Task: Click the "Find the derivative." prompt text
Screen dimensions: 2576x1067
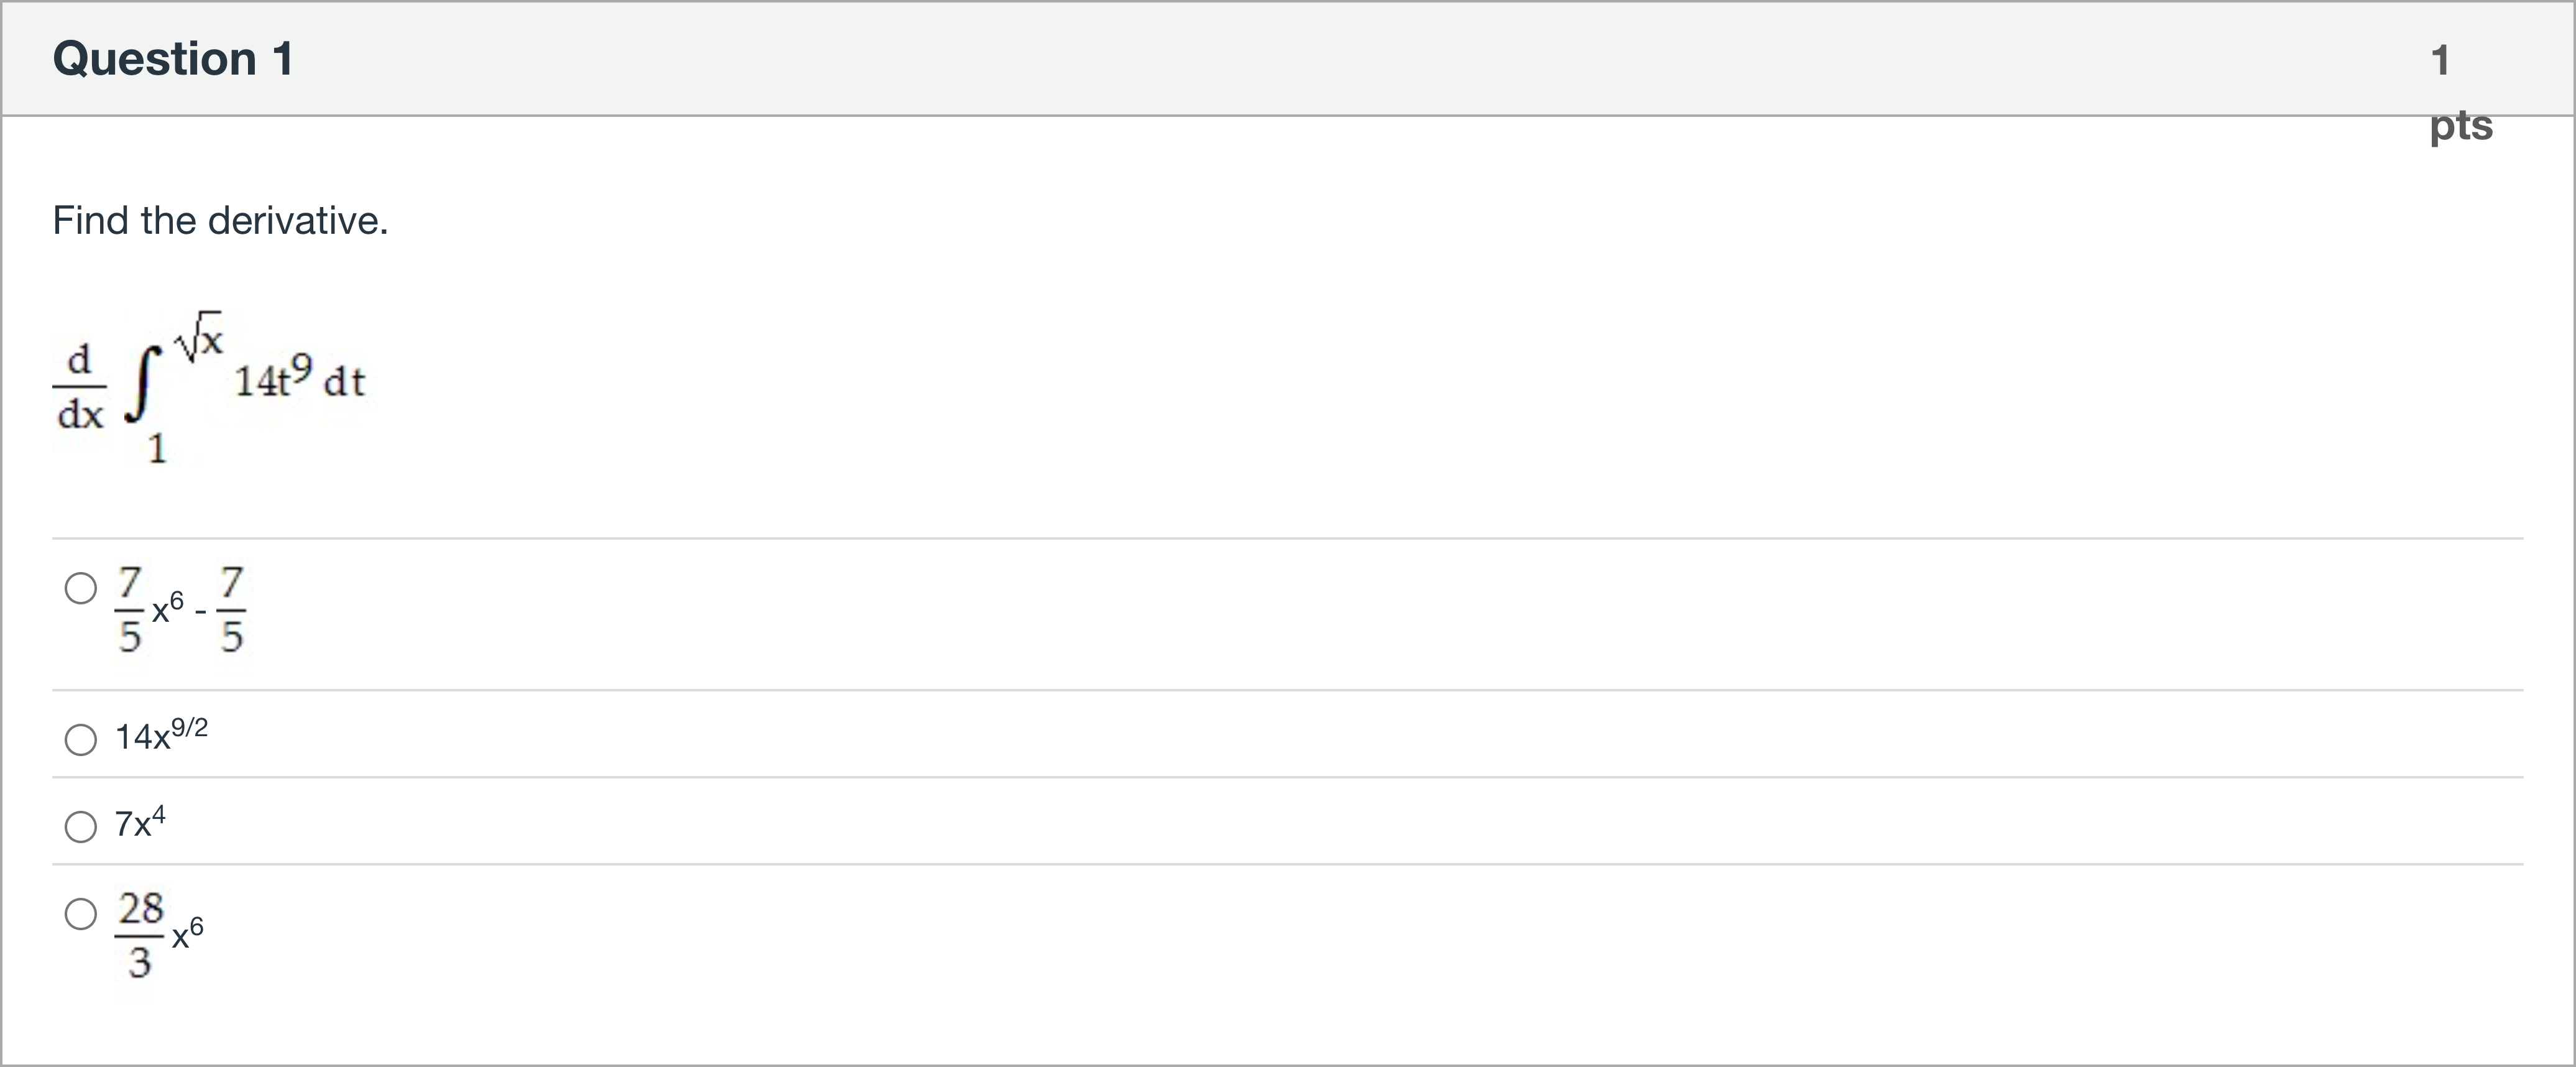Action: click(x=220, y=221)
